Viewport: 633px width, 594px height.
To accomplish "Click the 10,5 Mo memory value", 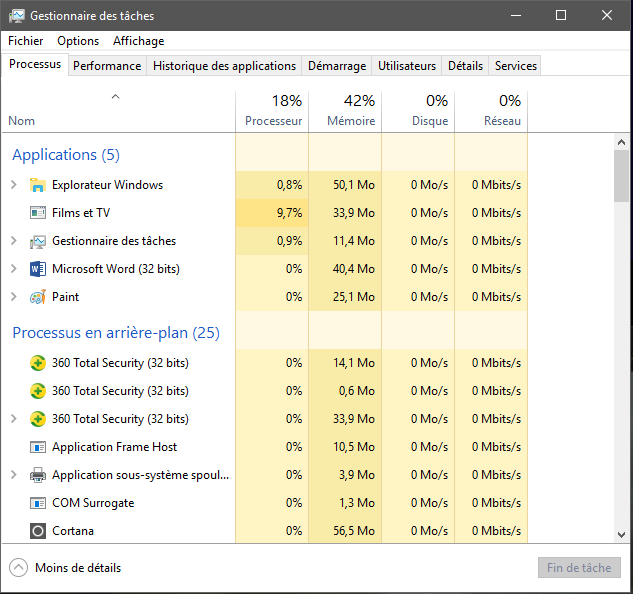I will click(354, 447).
